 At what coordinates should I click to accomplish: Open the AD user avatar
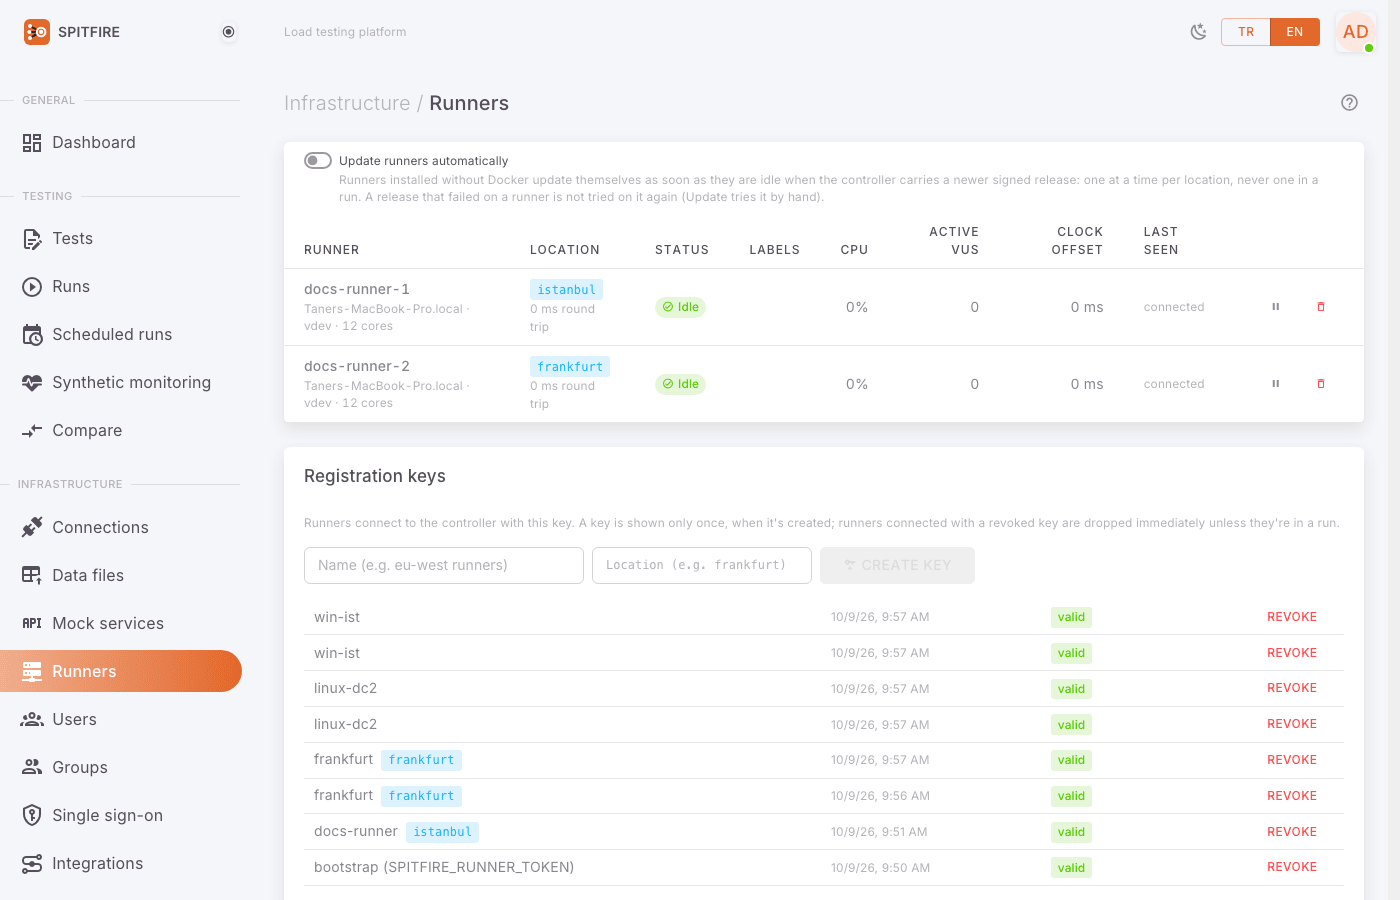[1355, 32]
